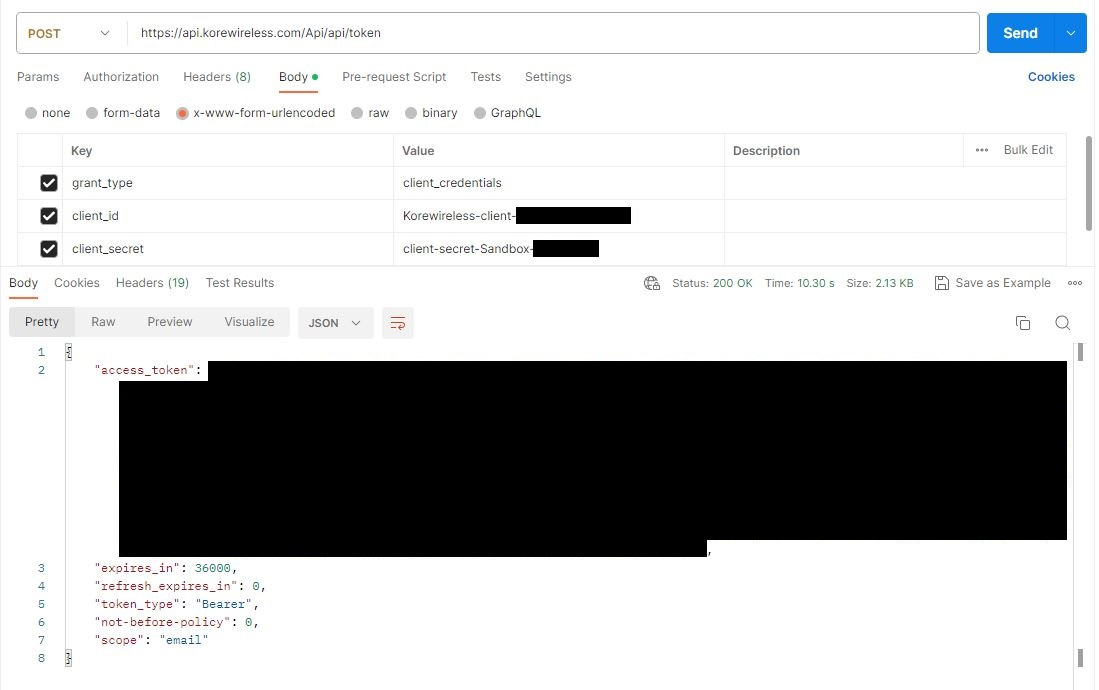Click the Send button
Screen dimensions: 1099x690
click(x=1019, y=32)
